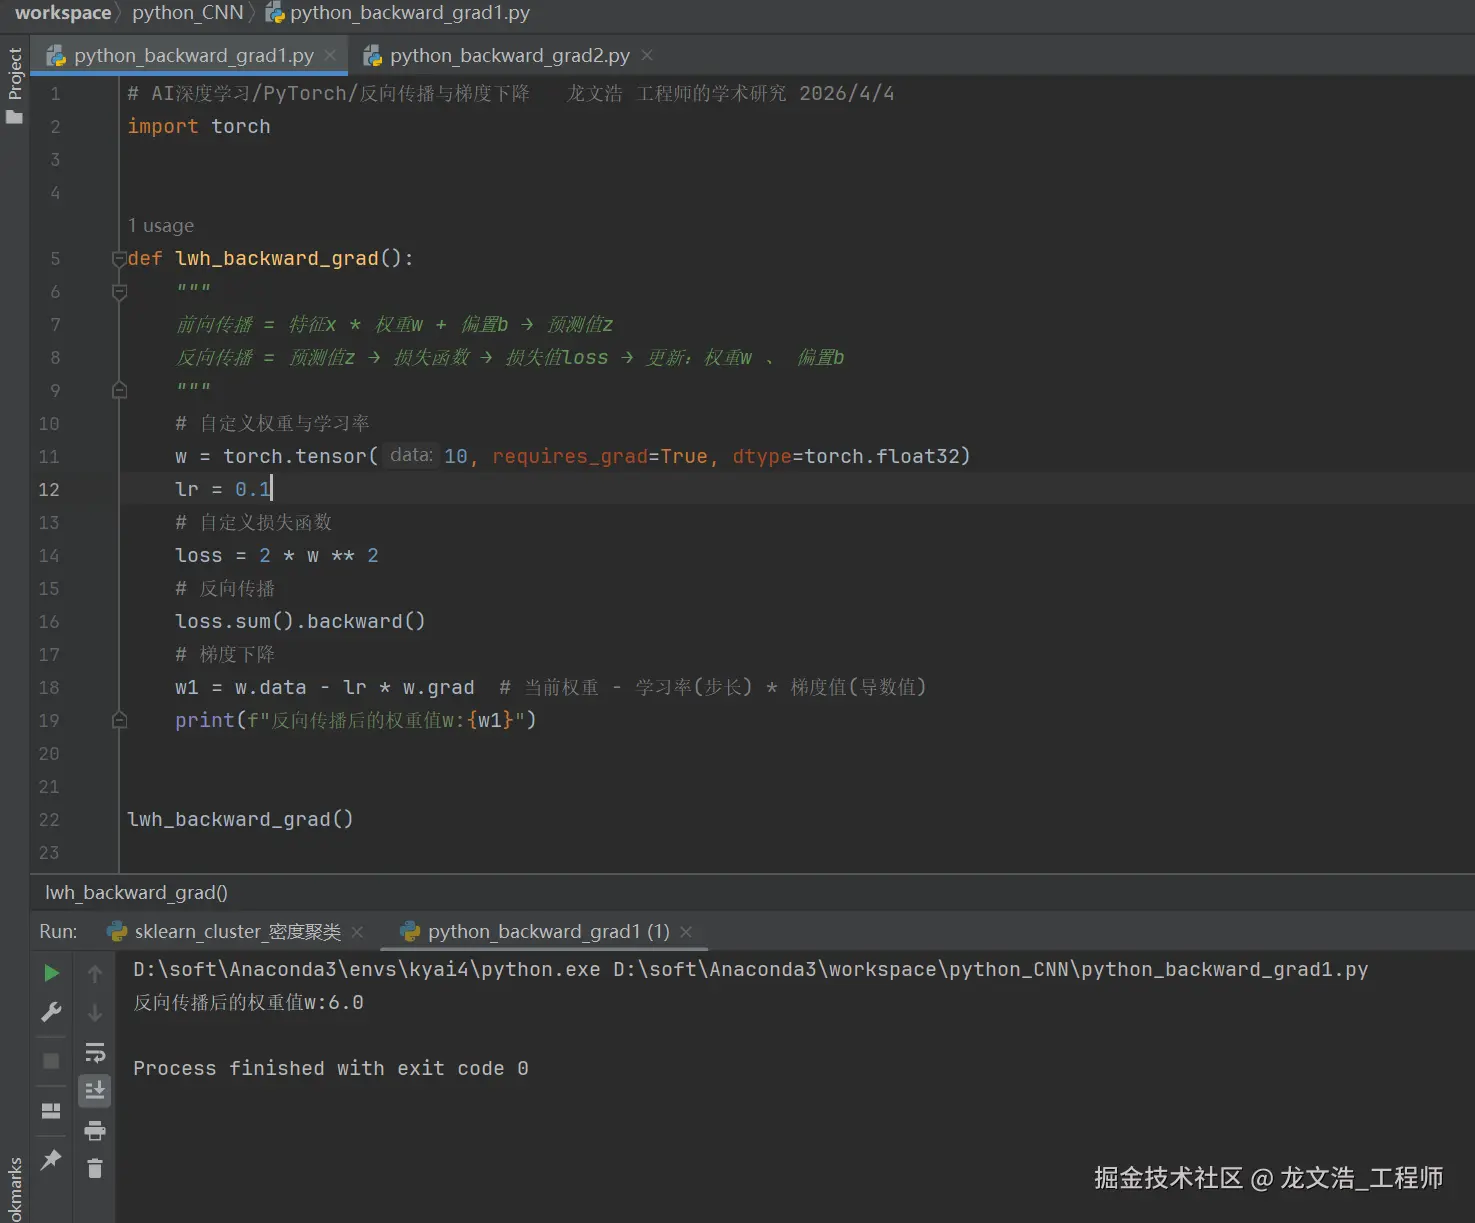This screenshot has height=1223, width=1475.
Task: Click the Stop process square icon
Action: (x=51, y=1060)
